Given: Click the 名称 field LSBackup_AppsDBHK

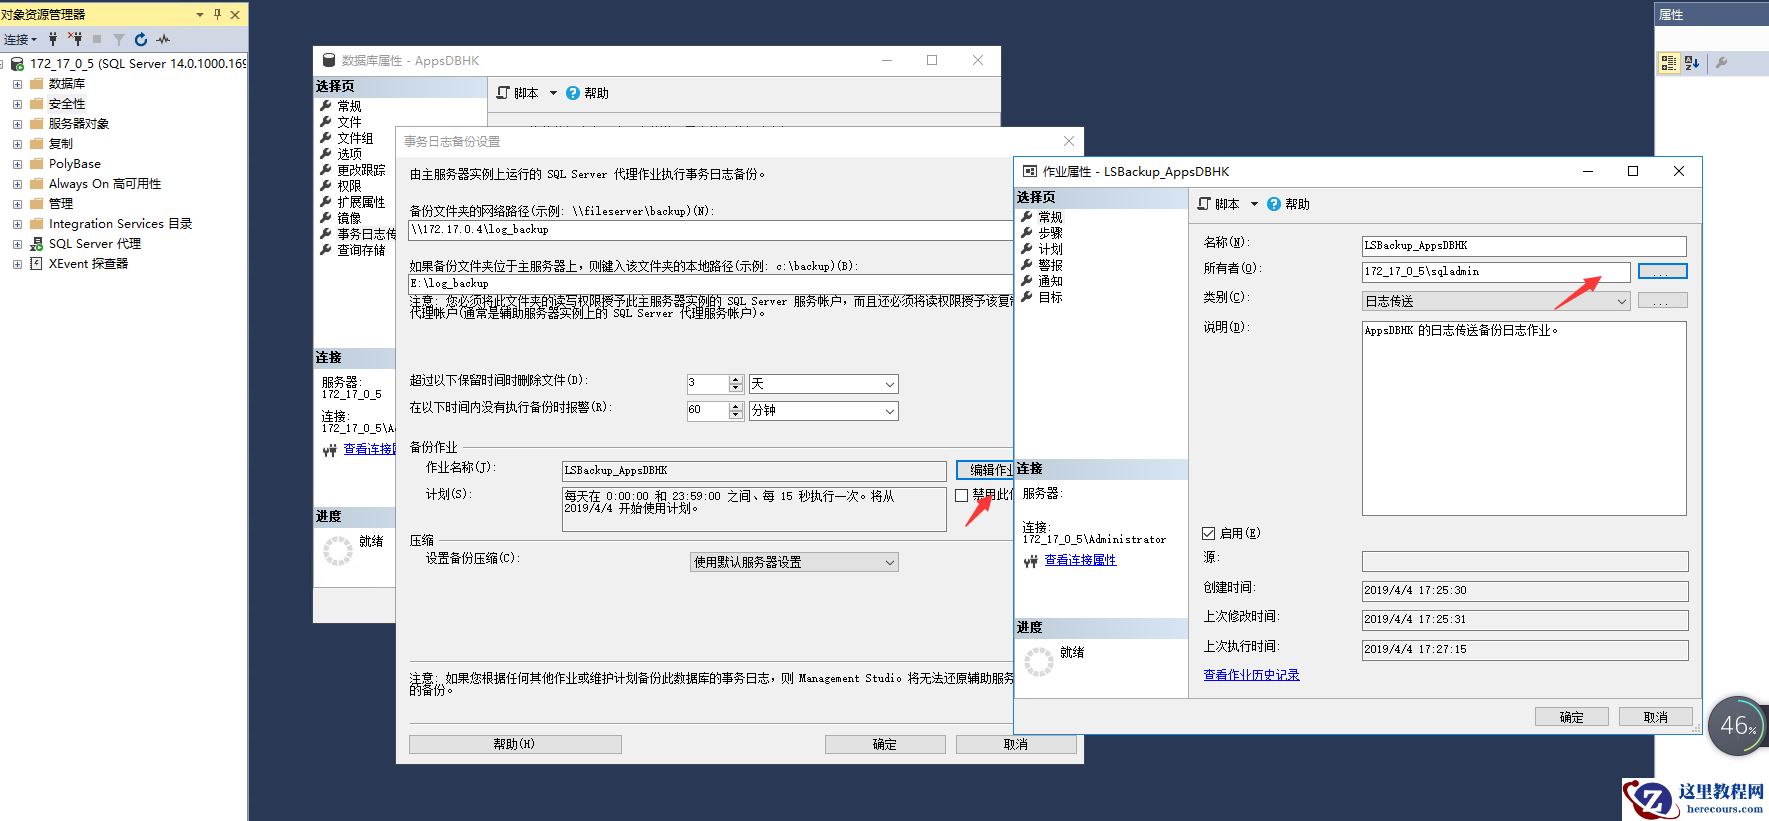Looking at the screenshot, I should 1524,245.
